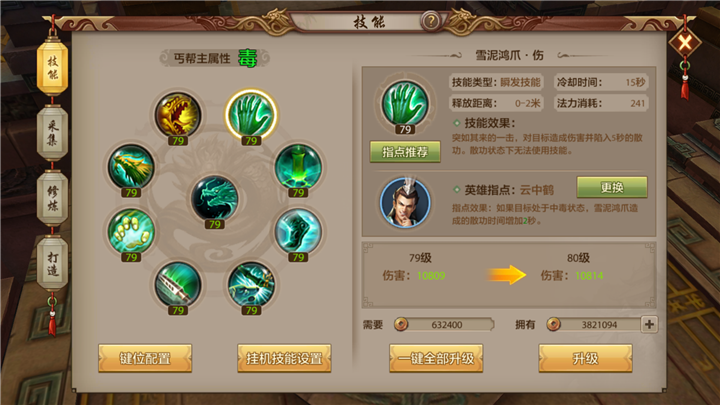Pick the green dragon head skill icon
Image resolution: width=720 pixels, height=405 pixels.
coord(131,167)
